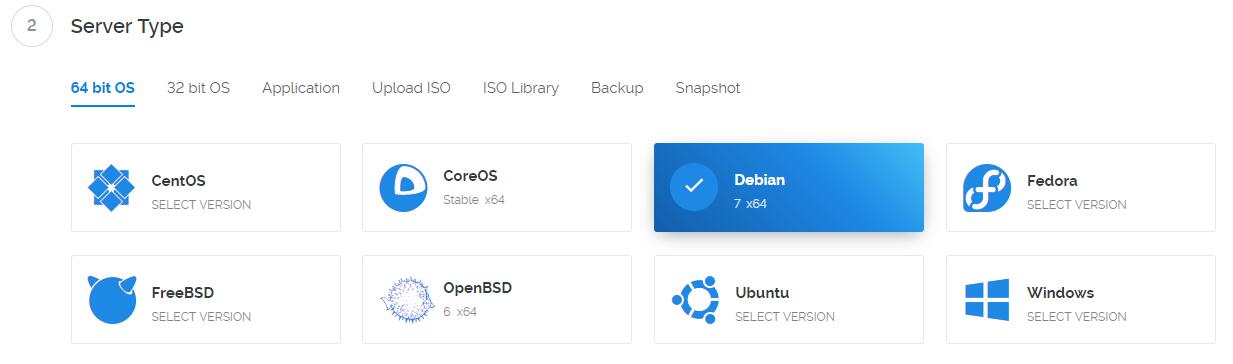Open the Application tab
This screenshot has height=364, width=1233.
301,88
